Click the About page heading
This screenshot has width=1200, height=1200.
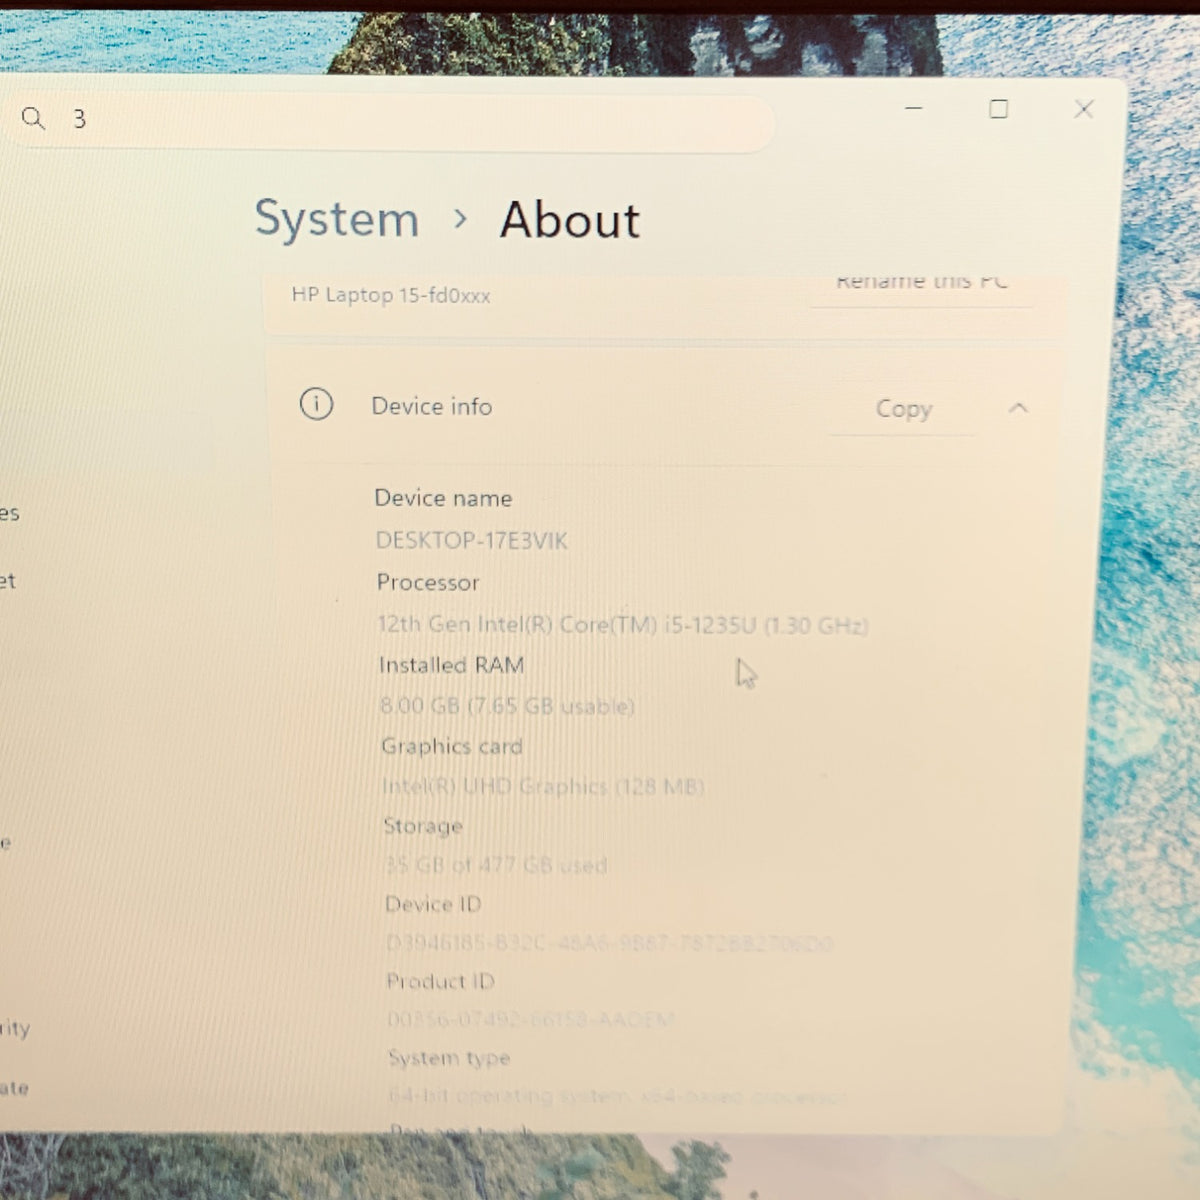coord(570,220)
